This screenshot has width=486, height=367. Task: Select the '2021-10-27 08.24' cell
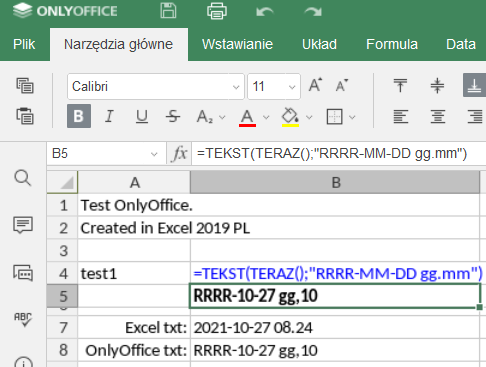coord(335,327)
